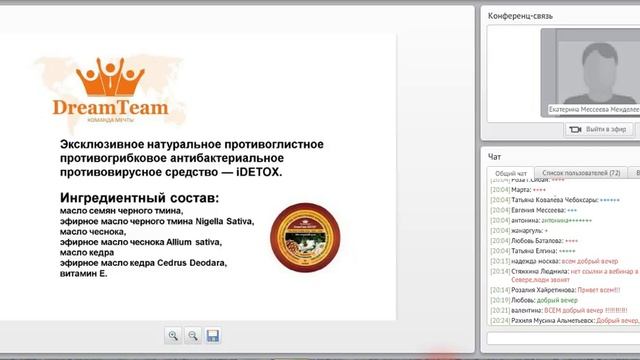Viewport: 640px width, 360px height.
Task: Click the 'Чат' panel heading
Action: click(x=494, y=157)
